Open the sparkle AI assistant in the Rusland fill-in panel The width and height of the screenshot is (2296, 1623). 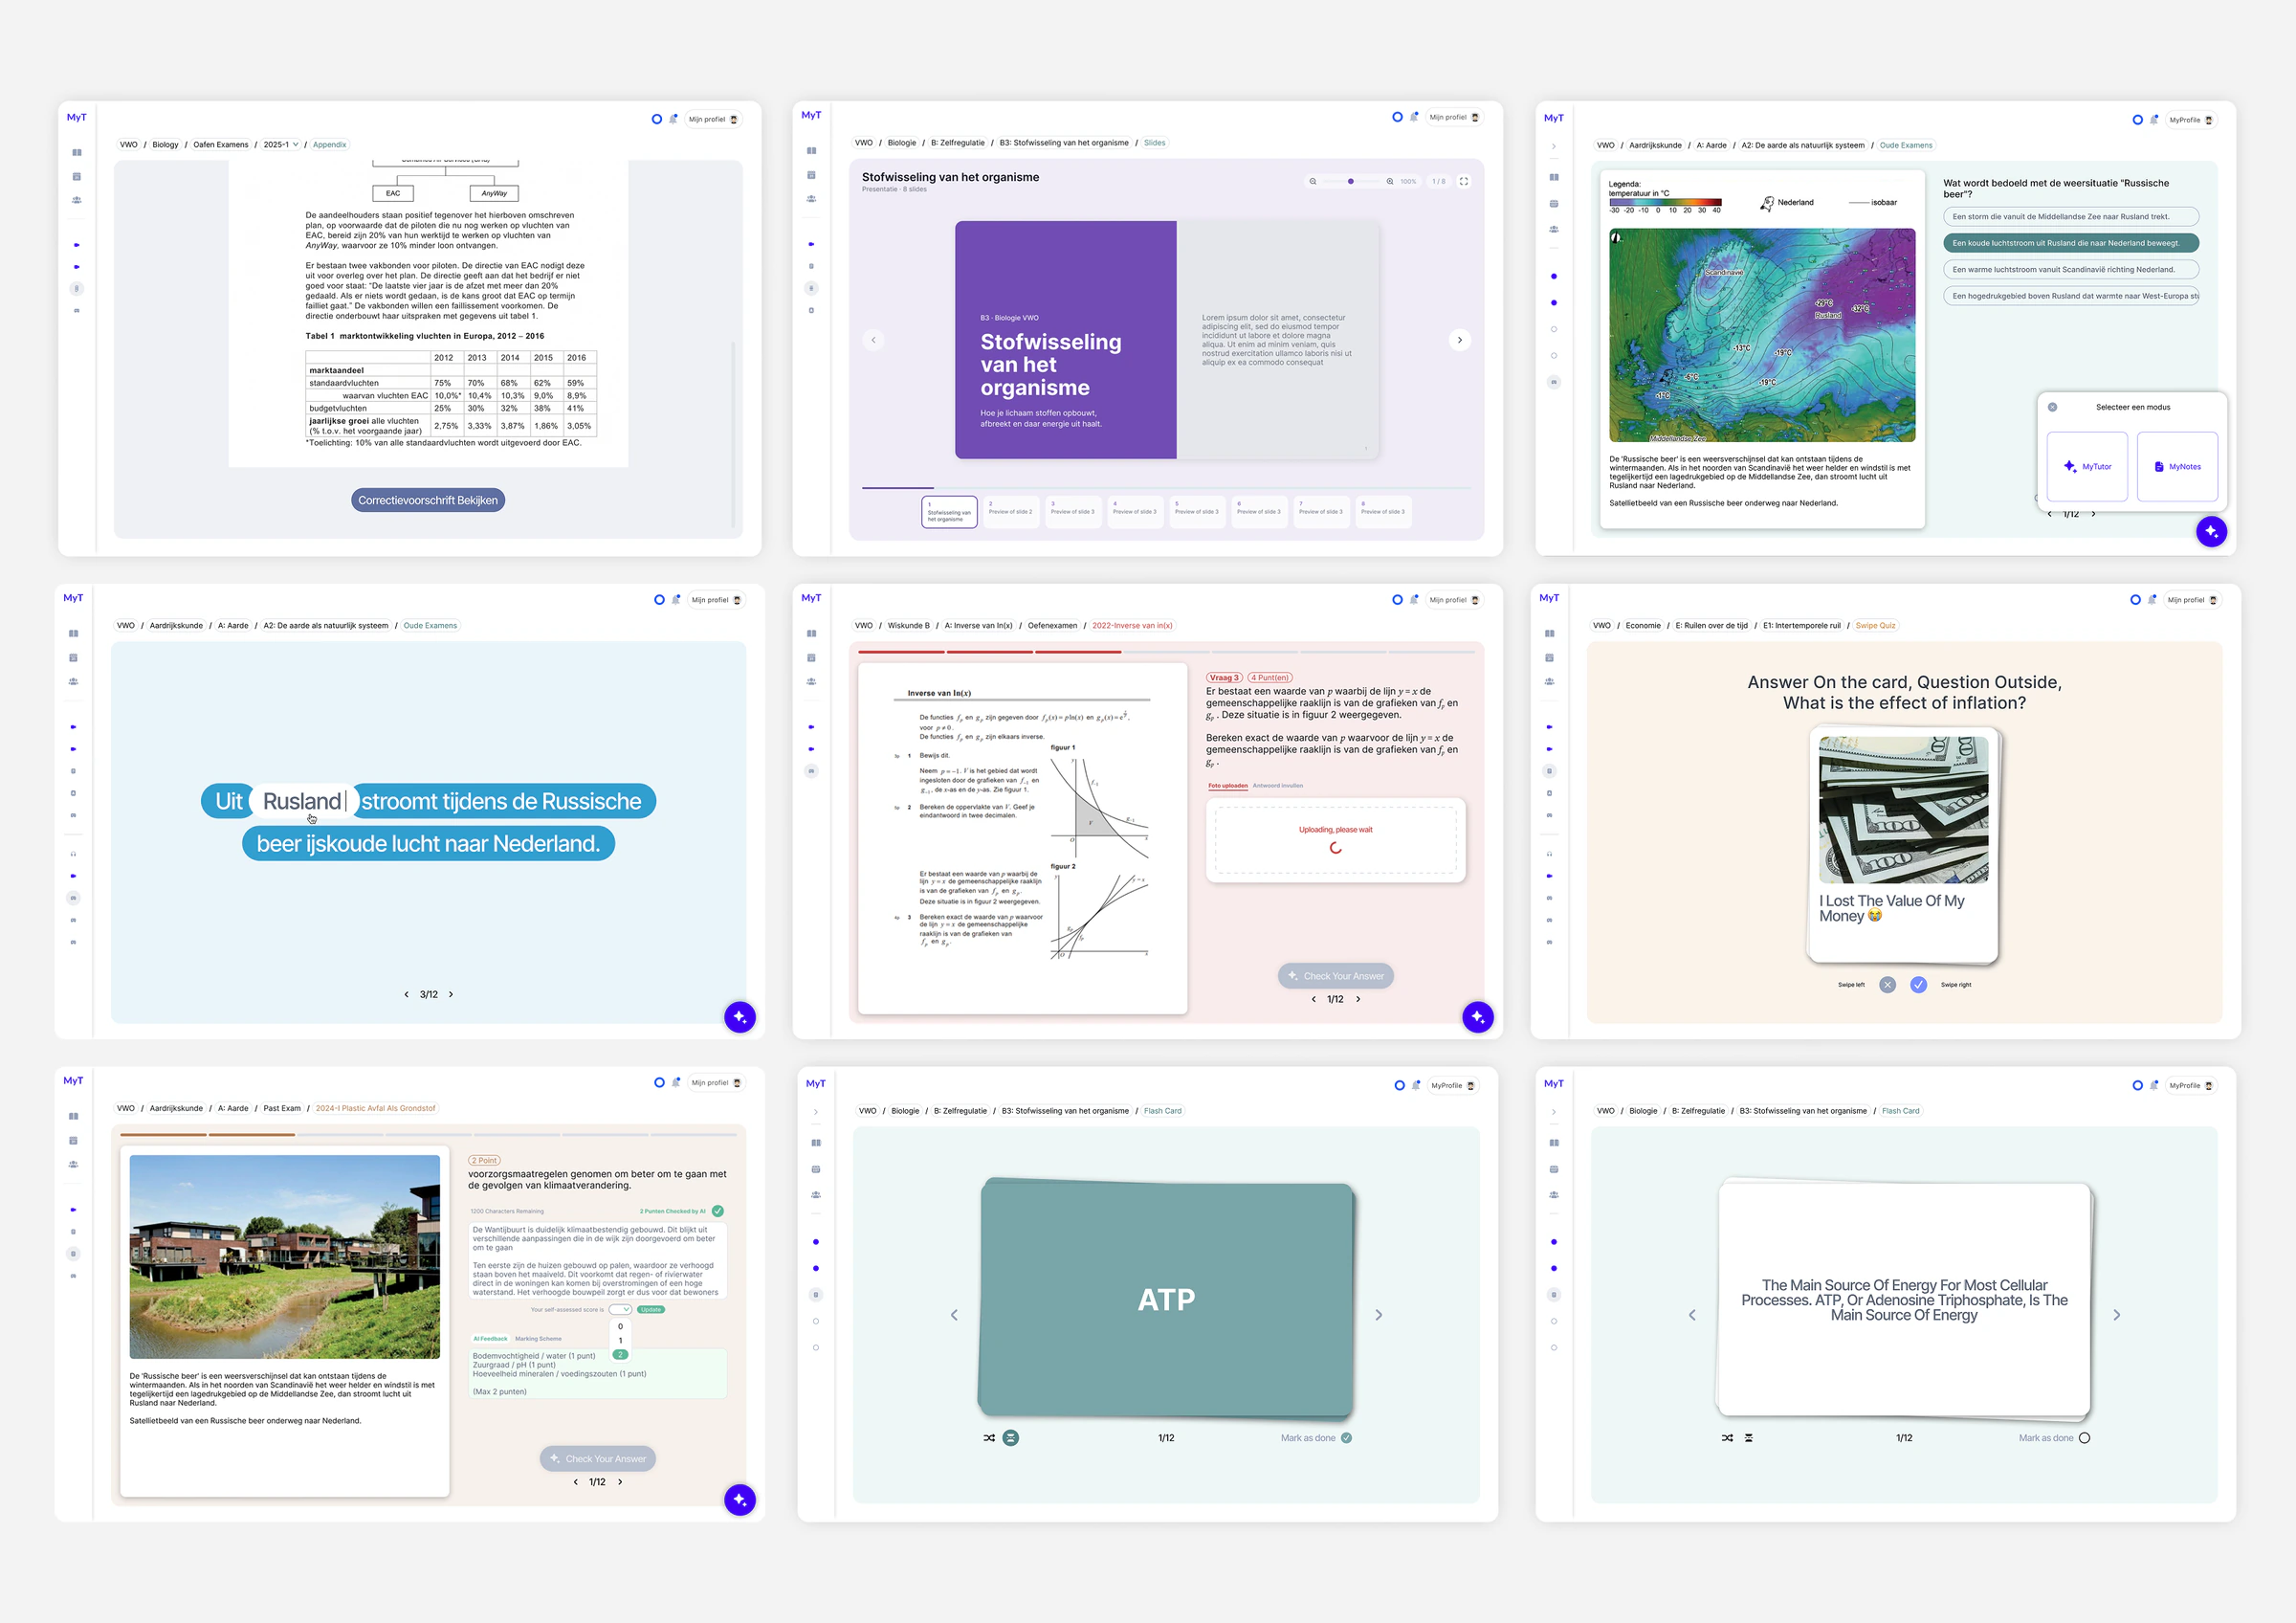click(x=740, y=1017)
